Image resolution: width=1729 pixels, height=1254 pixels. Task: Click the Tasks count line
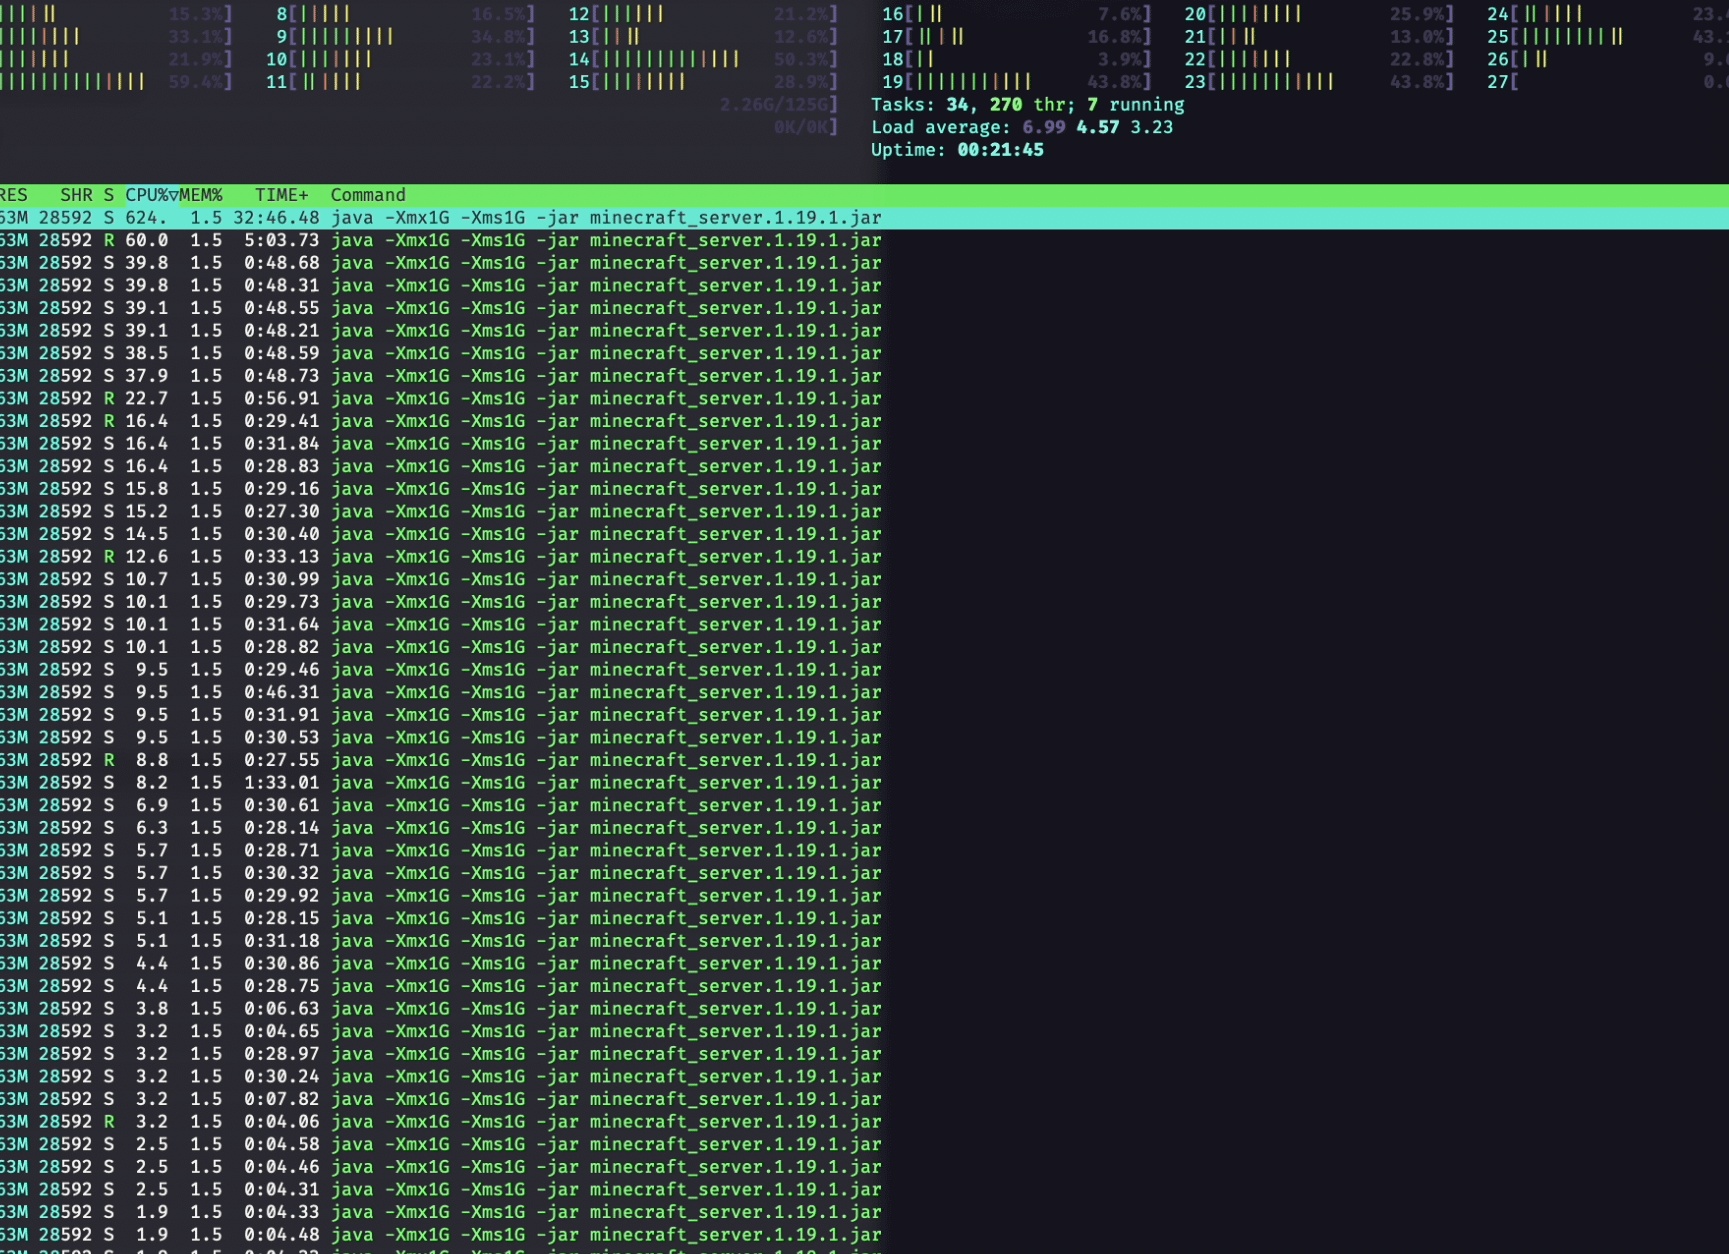pos(1028,105)
